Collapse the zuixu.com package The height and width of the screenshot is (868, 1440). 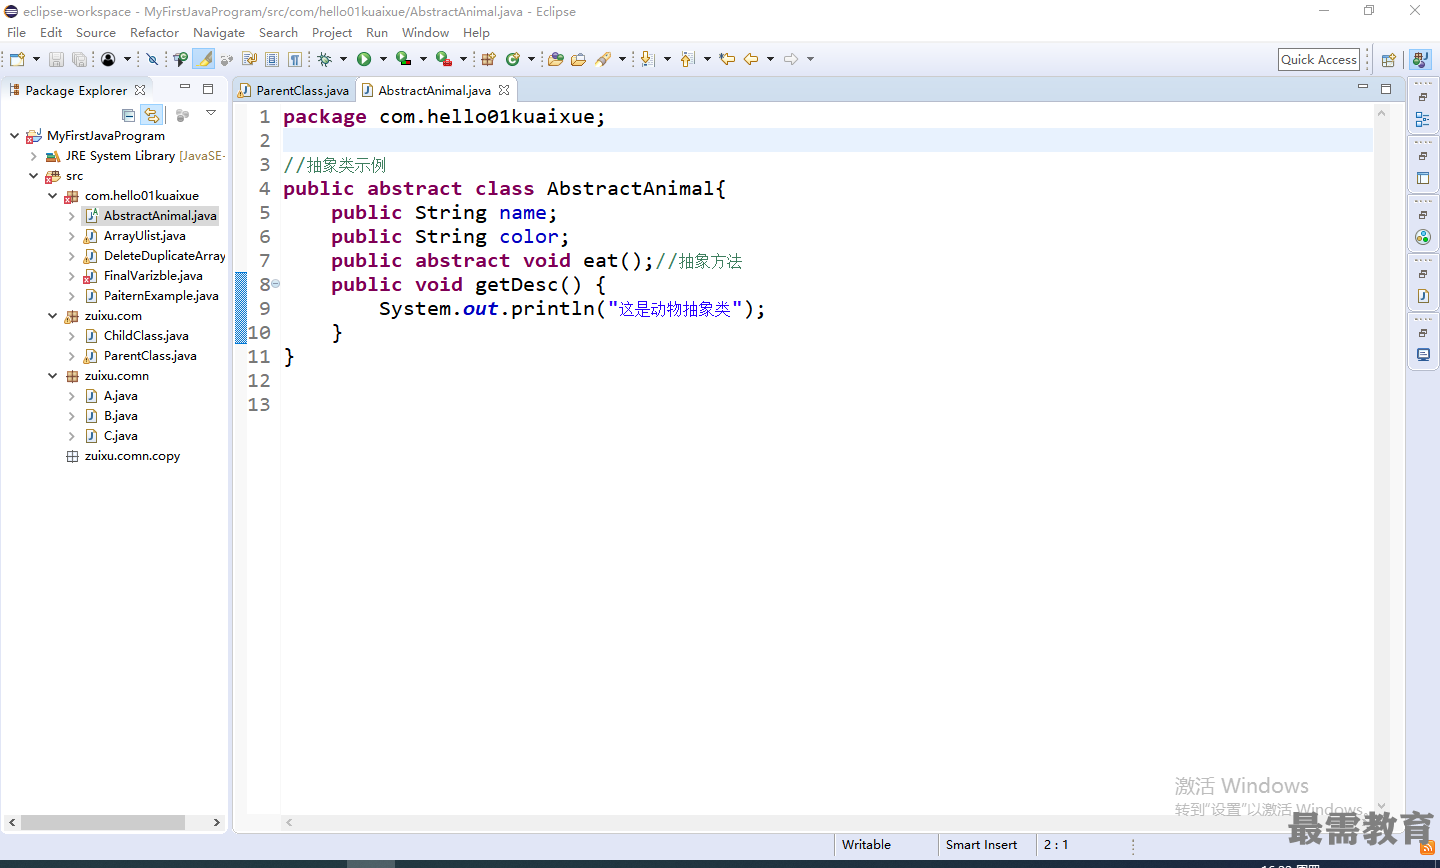click(52, 316)
